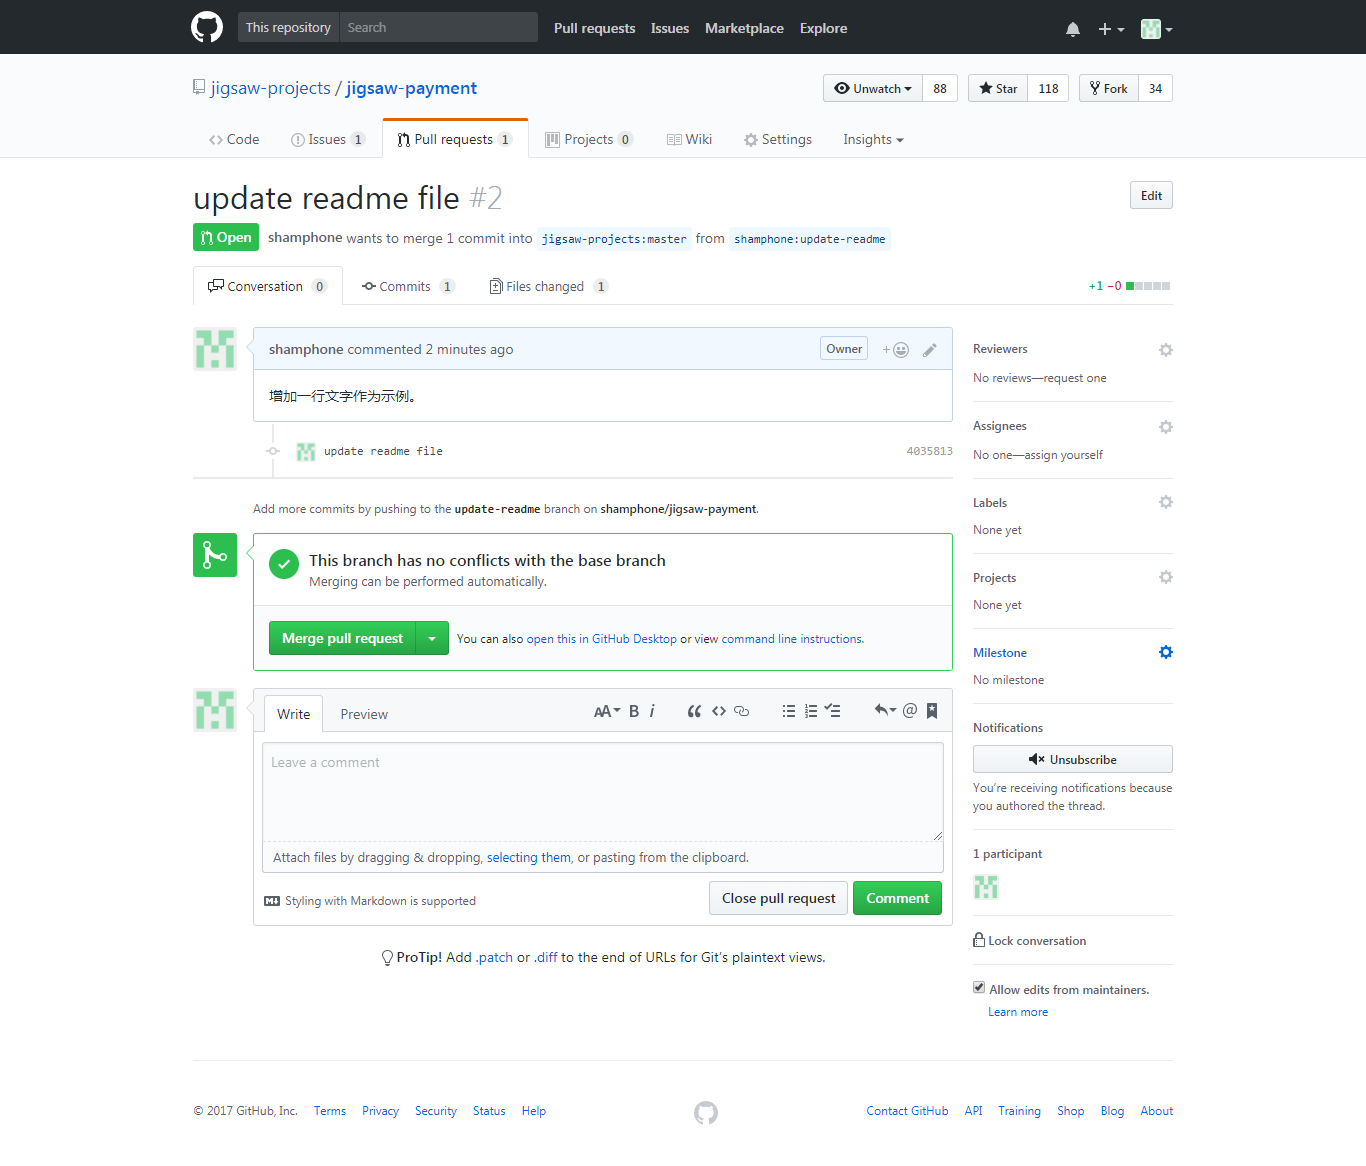This screenshot has width=1366, height=1166.
Task: Click the diff stat bar +1 −0
Action: 1129,286
